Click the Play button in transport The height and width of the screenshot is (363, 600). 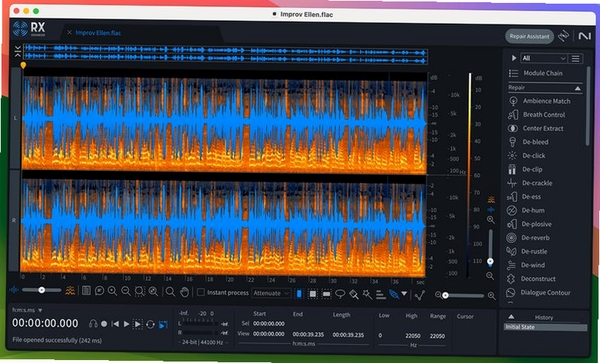coord(126,324)
